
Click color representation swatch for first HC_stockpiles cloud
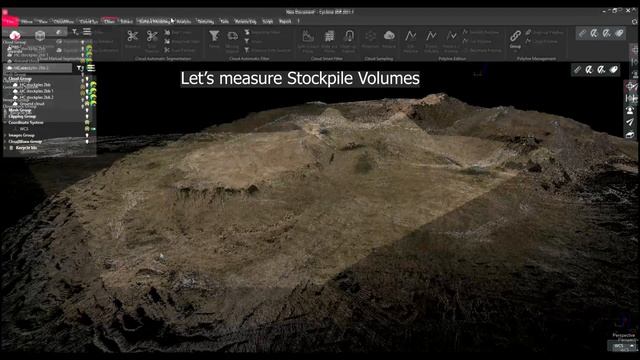(93, 85)
